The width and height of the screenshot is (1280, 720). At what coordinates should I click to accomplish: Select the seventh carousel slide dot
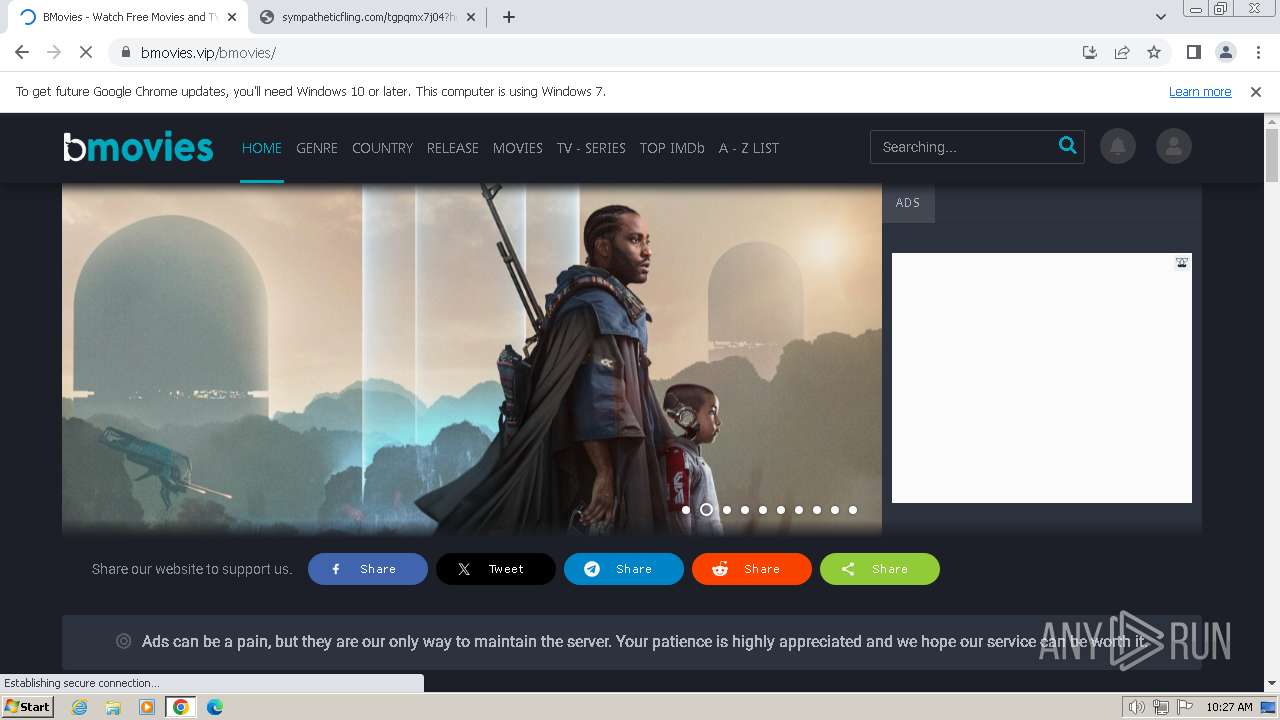point(799,510)
